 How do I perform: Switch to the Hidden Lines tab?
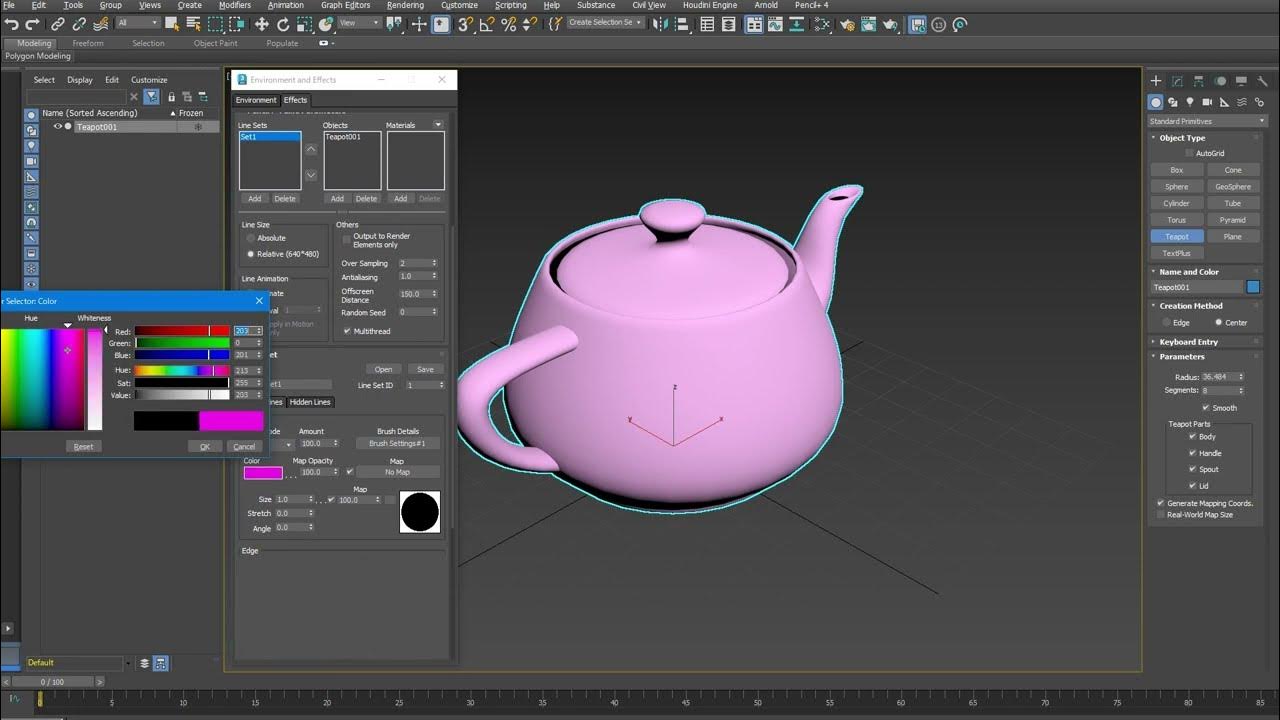310,402
